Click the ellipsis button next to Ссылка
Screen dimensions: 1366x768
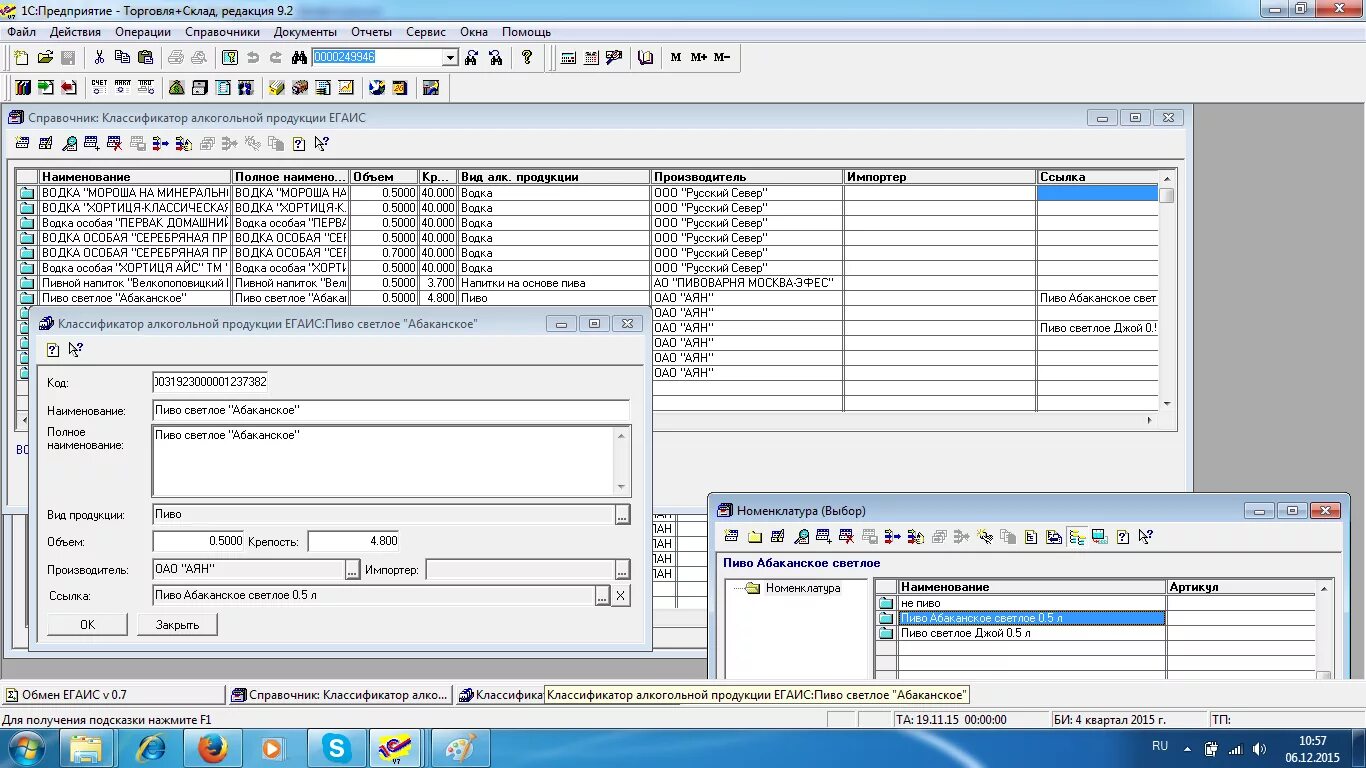(602, 596)
